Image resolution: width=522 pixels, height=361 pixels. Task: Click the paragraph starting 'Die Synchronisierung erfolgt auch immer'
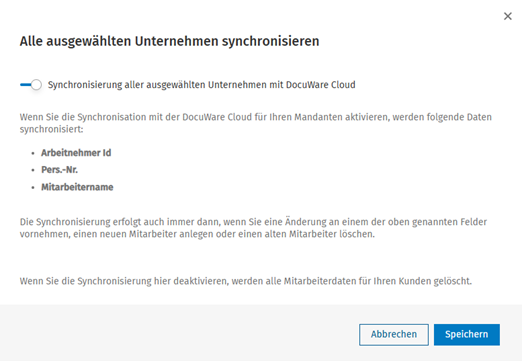(253, 228)
